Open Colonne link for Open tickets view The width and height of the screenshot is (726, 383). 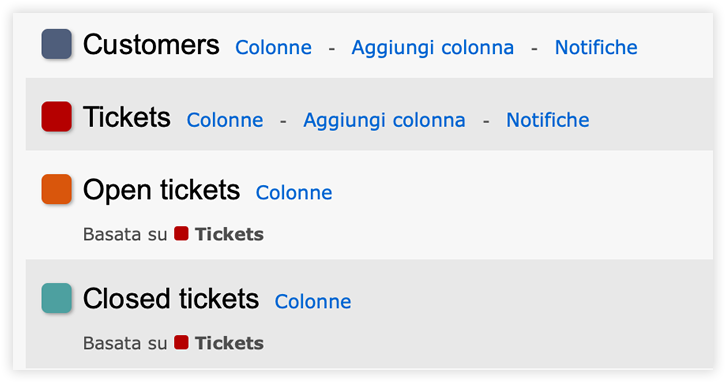coord(294,193)
